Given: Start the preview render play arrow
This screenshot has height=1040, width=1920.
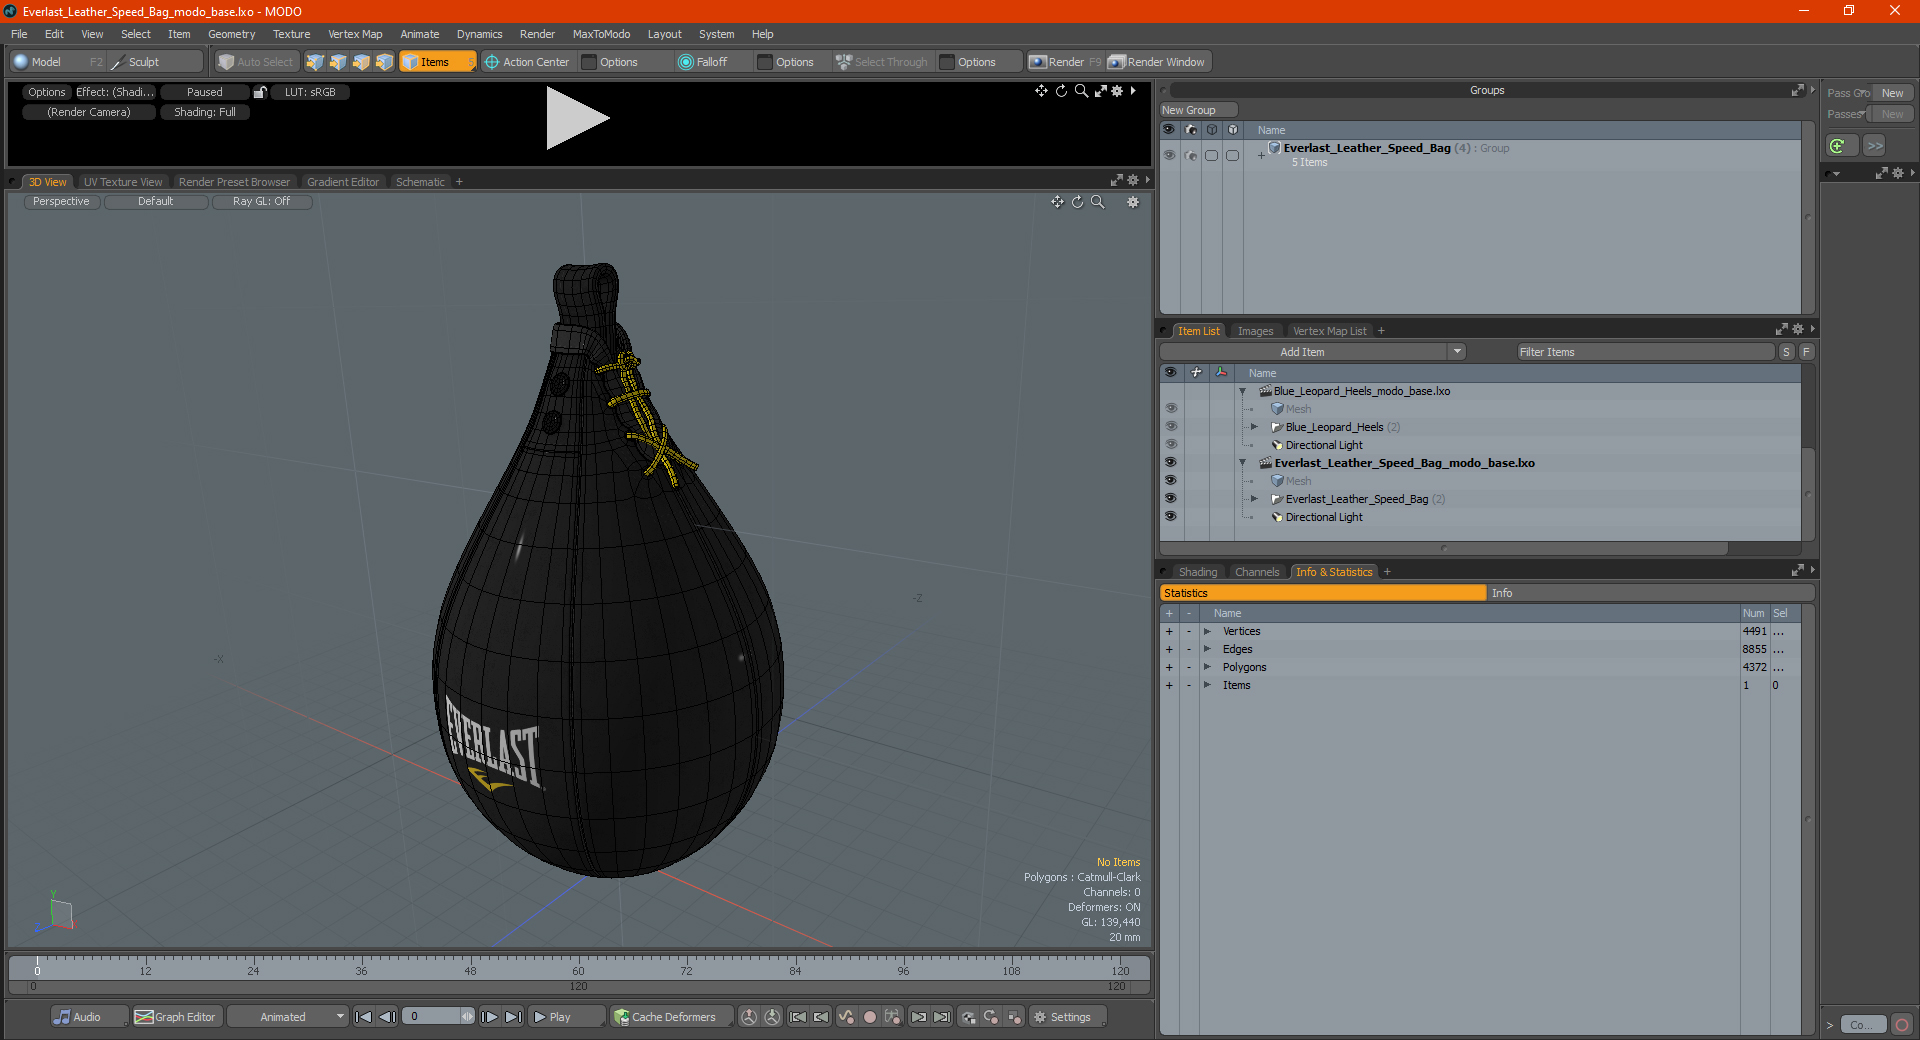Looking at the screenshot, I should pyautogui.click(x=576, y=118).
